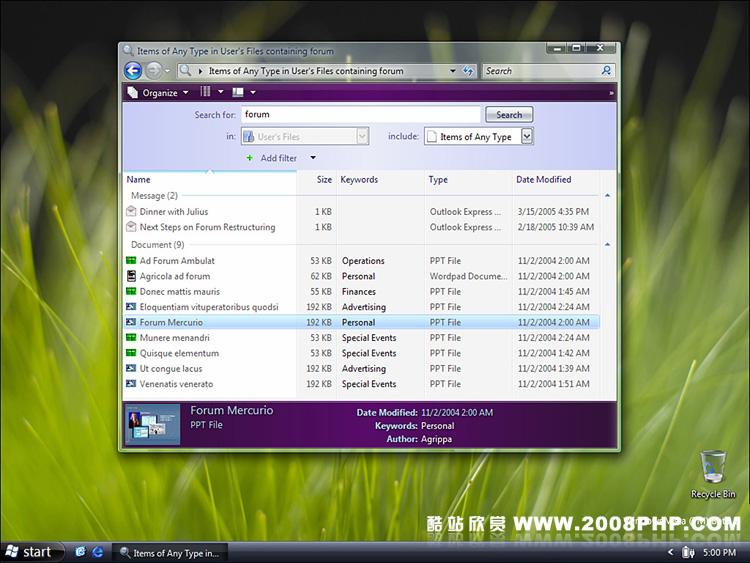Open the Recycle Bin on the desktop

click(713, 467)
